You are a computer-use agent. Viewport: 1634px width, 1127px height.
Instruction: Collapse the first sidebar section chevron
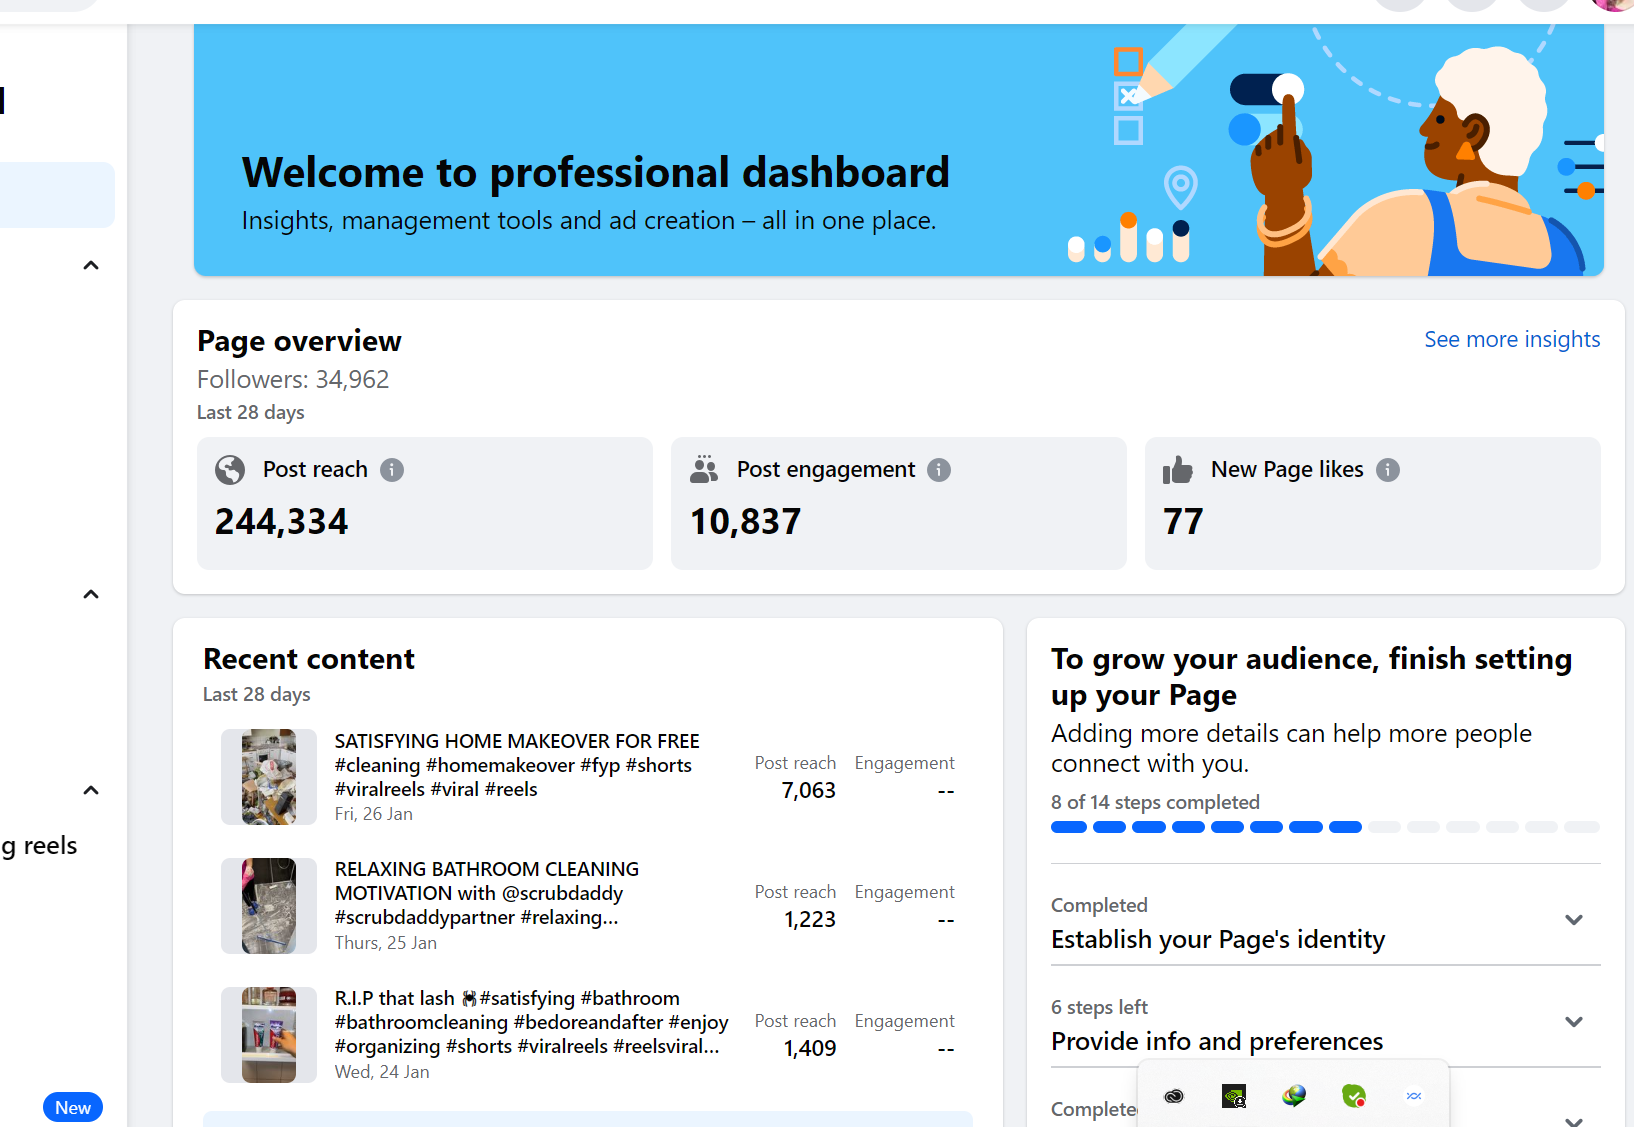91,265
